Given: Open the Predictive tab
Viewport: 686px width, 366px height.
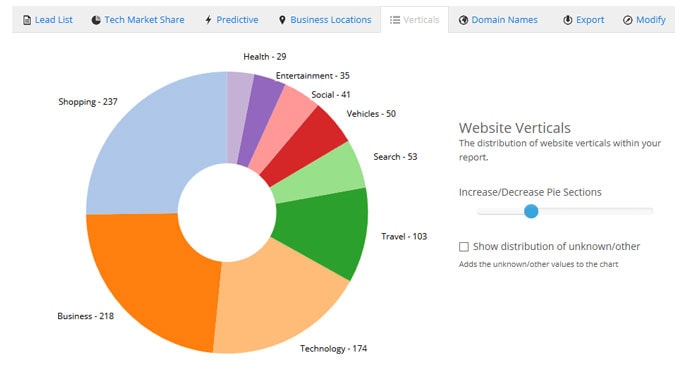Looking at the screenshot, I should tap(232, 20).
